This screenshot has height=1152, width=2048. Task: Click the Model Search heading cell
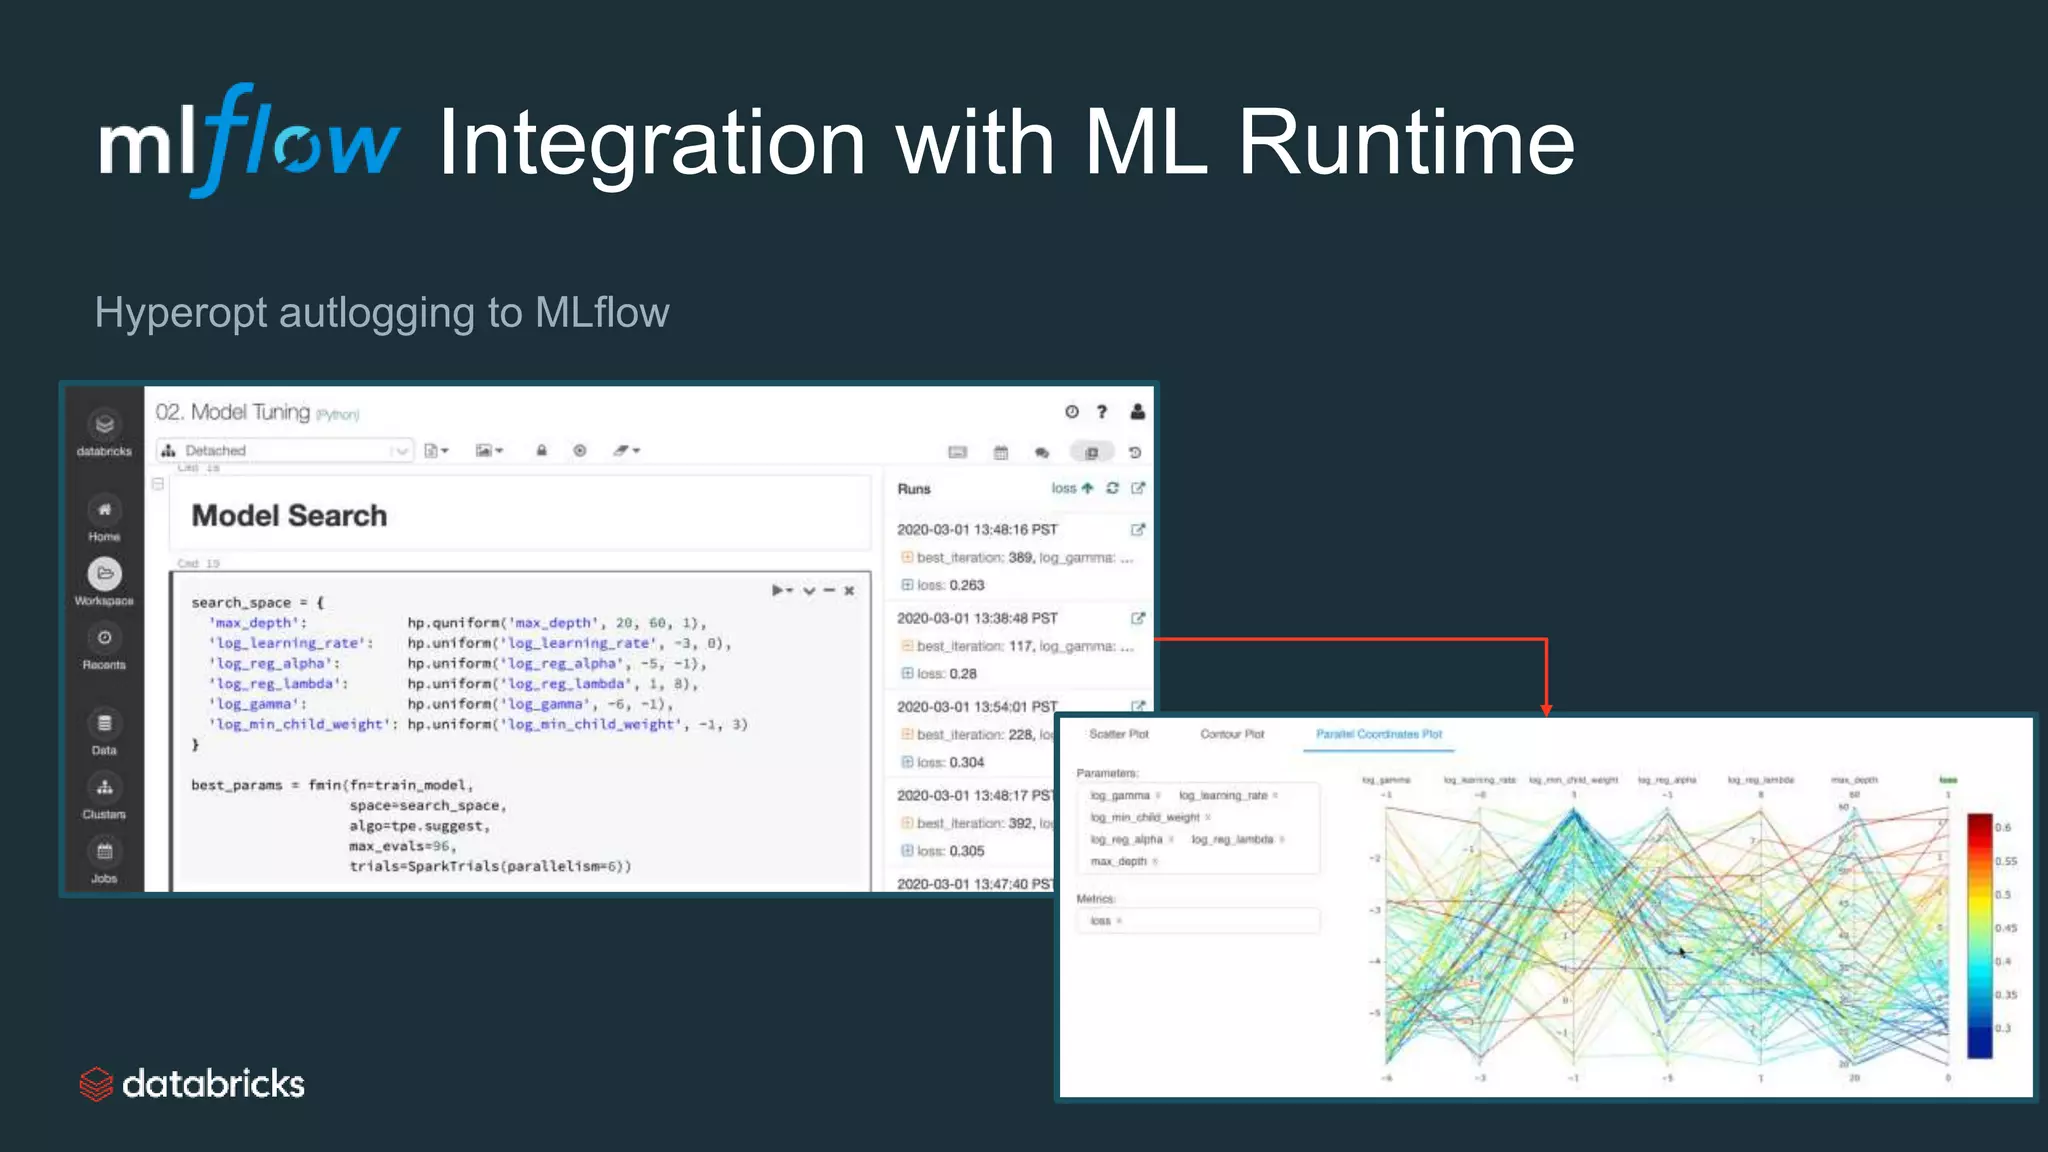520,514
